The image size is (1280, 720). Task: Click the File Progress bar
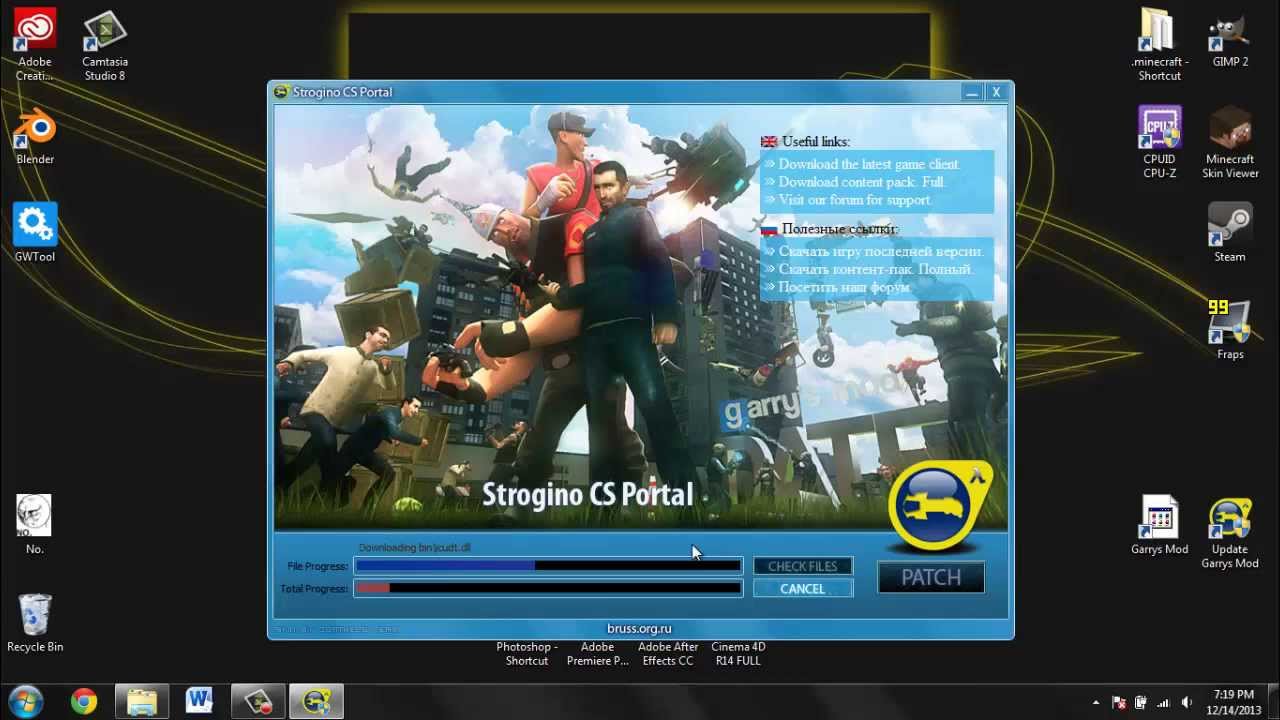(548, 566)
